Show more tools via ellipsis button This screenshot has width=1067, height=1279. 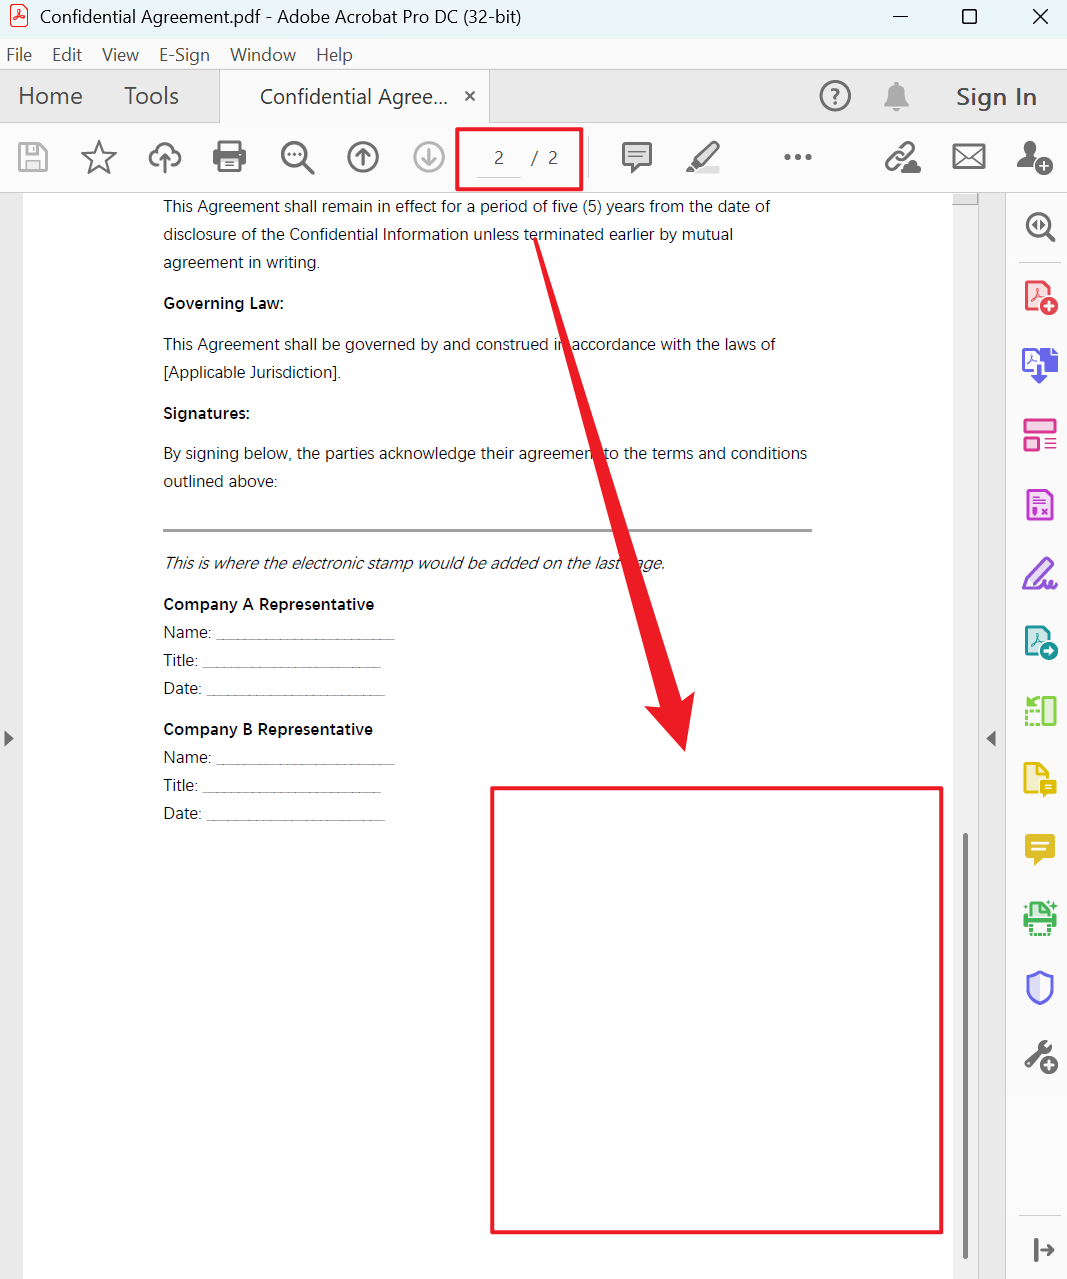(x=797, y=157)
